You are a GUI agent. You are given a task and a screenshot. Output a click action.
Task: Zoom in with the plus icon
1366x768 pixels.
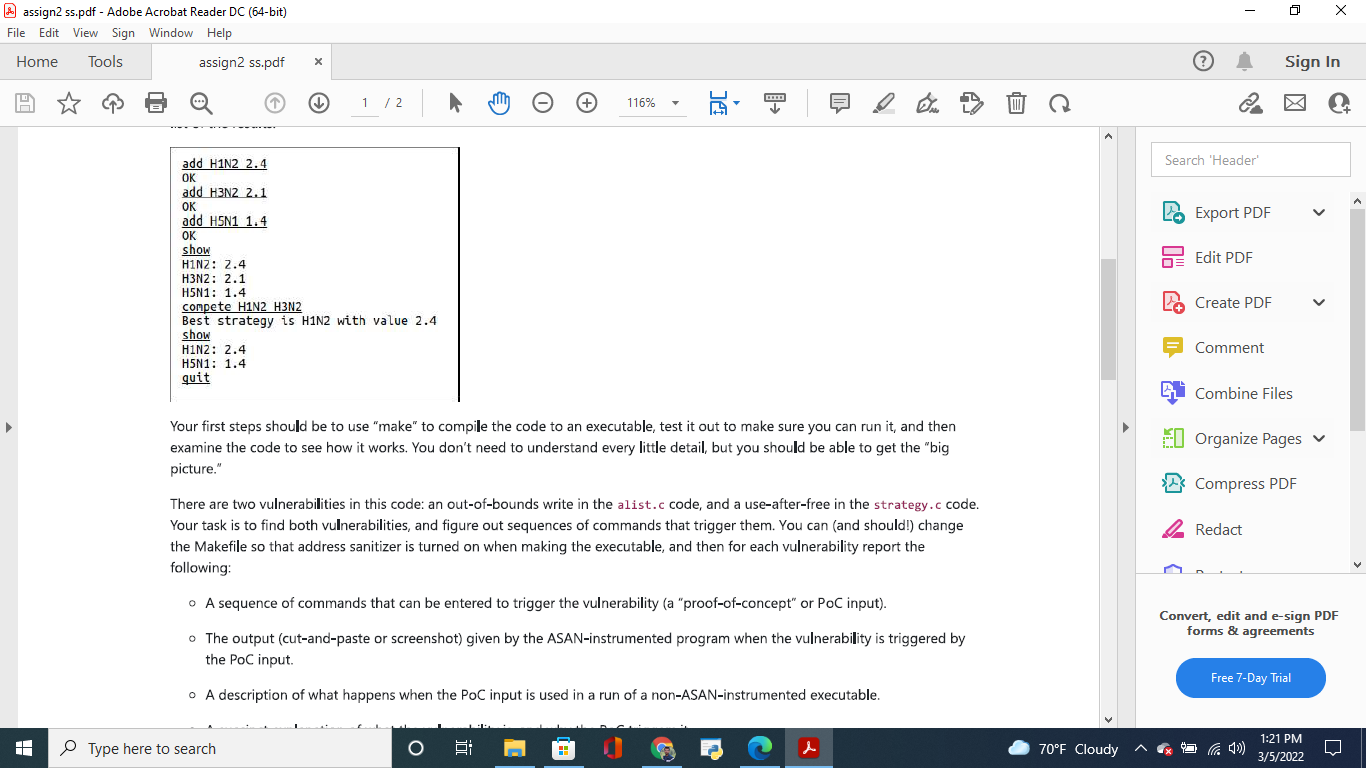[587, 102]
